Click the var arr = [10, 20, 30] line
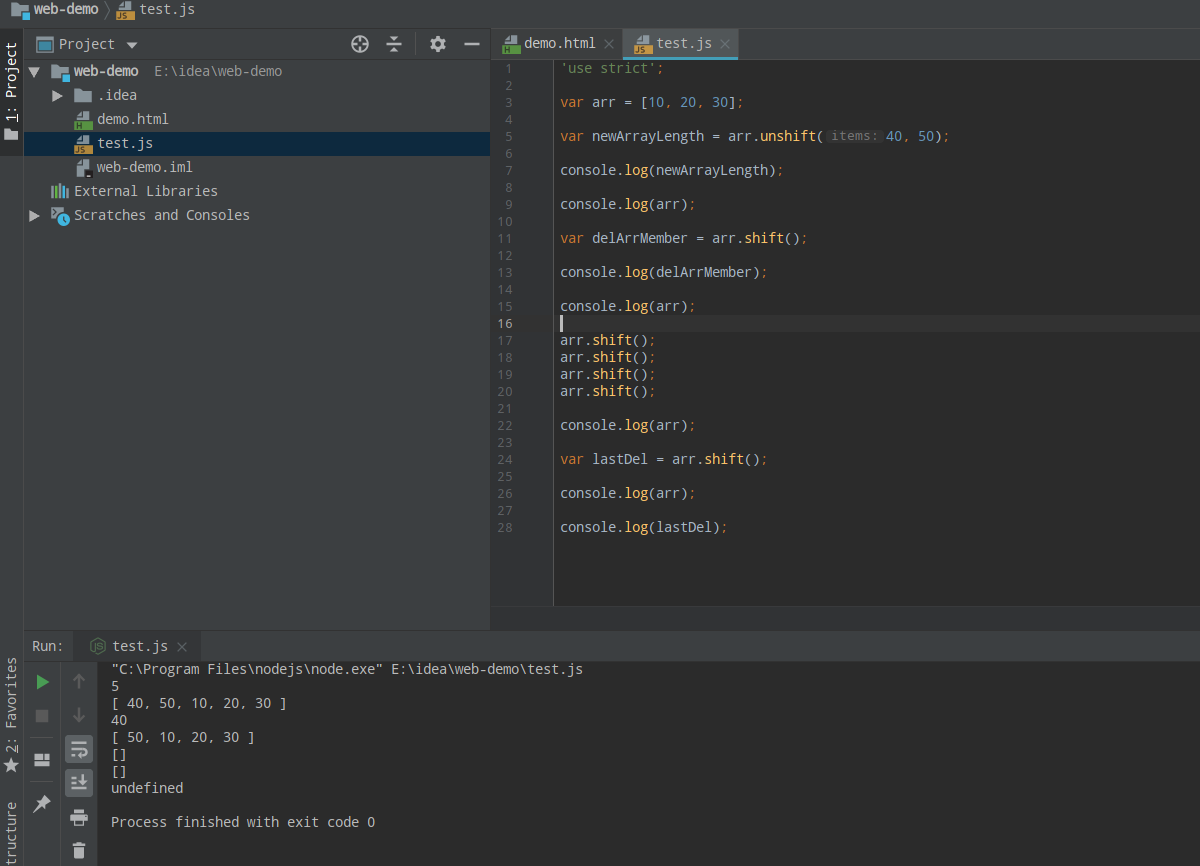This screenshot has height=866, width=1200. tap(652, 102)
